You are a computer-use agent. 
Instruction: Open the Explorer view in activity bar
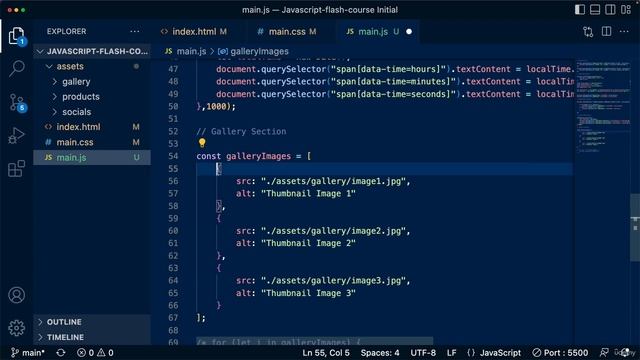16,36
